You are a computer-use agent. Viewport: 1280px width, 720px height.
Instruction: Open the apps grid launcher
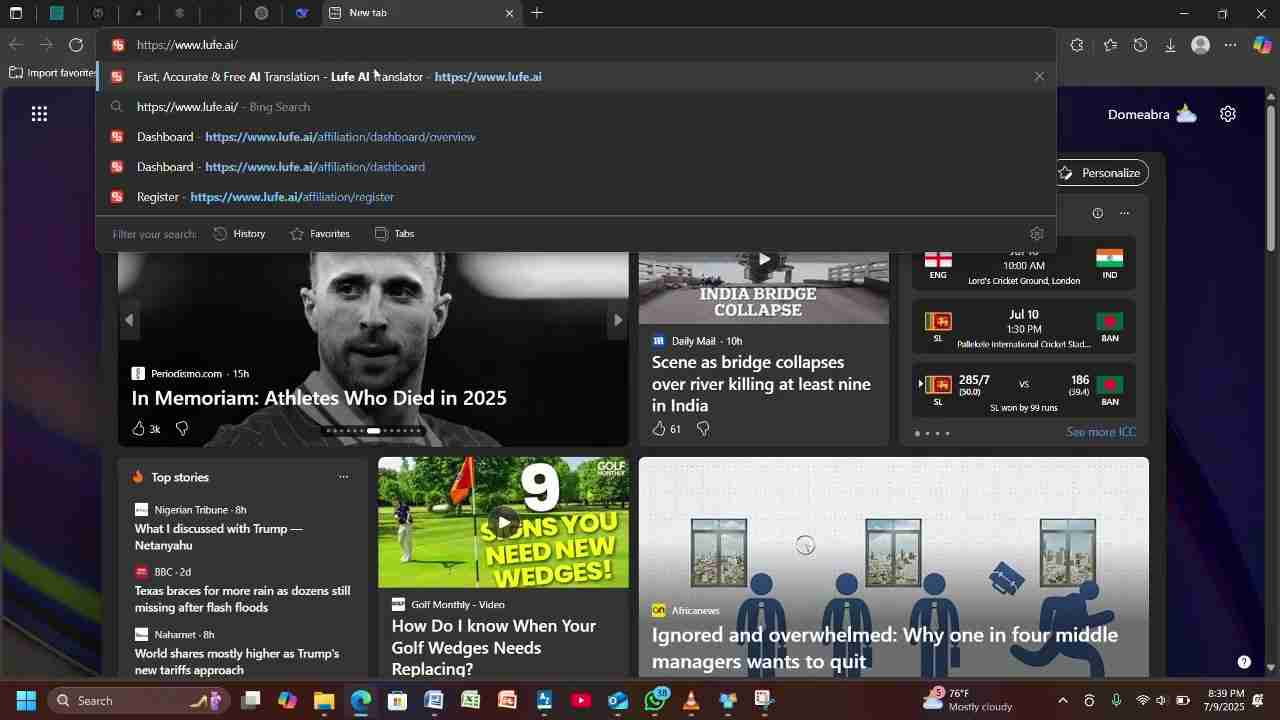pyautogui.click(x=39, y=114)
